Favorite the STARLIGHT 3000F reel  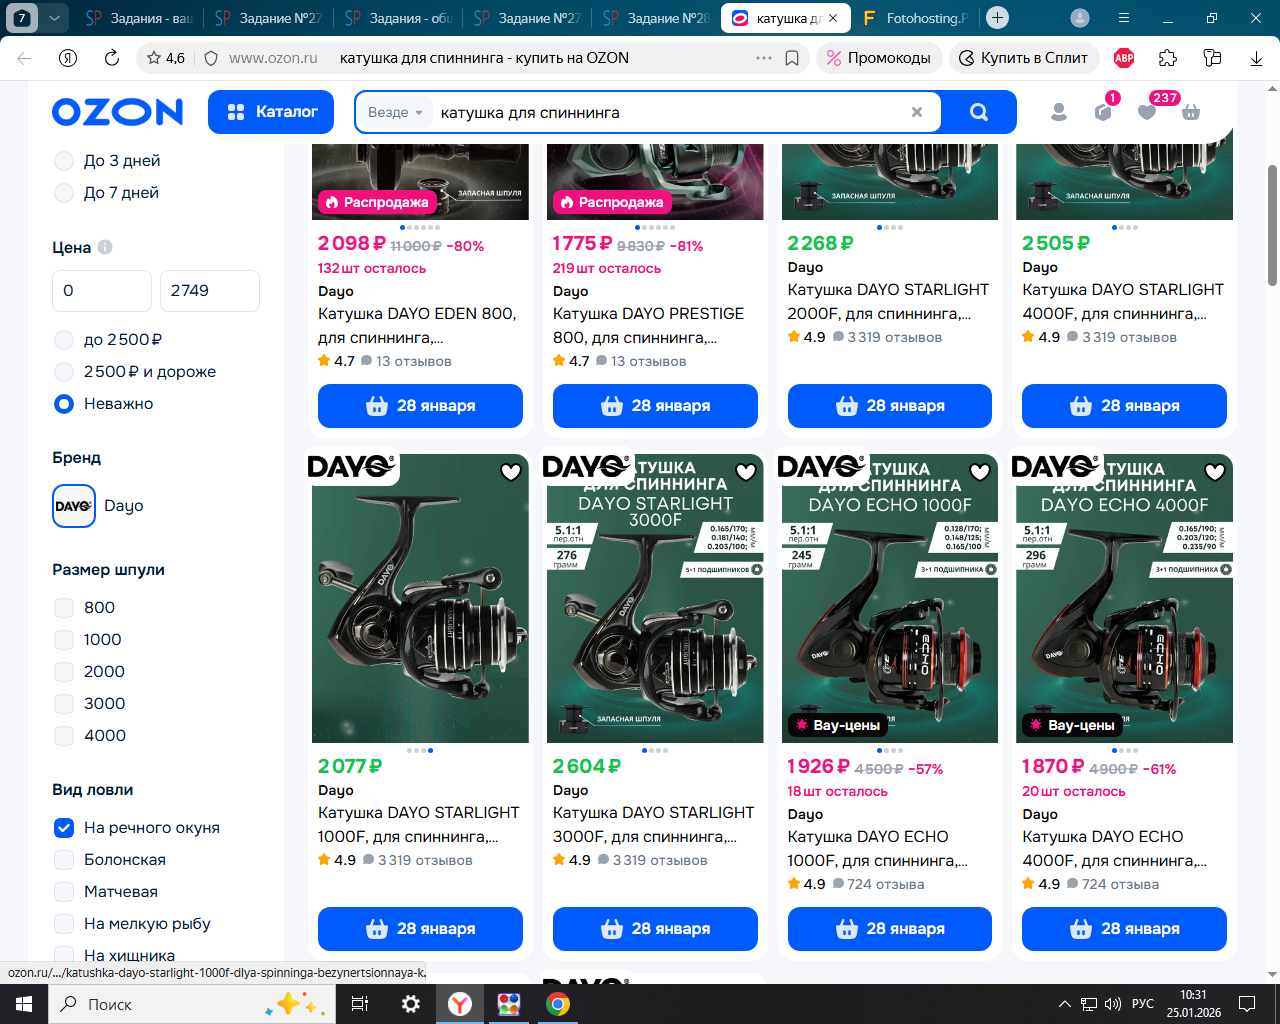coord(746,472)
